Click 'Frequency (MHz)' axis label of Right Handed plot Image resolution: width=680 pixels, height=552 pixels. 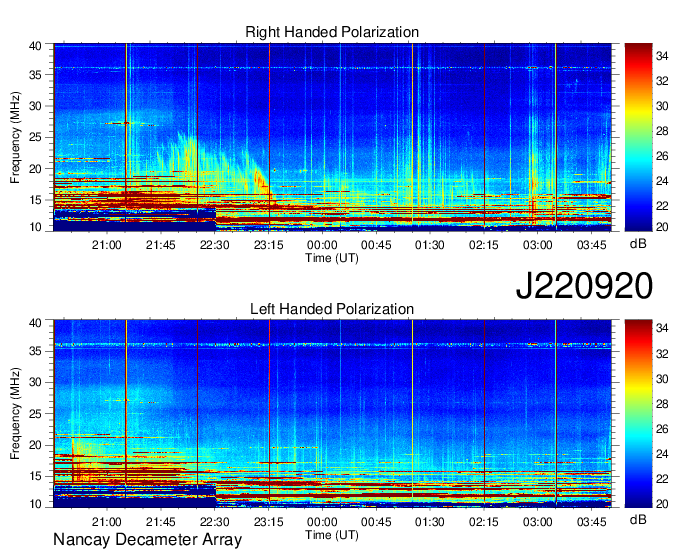[x=15, y=137]
